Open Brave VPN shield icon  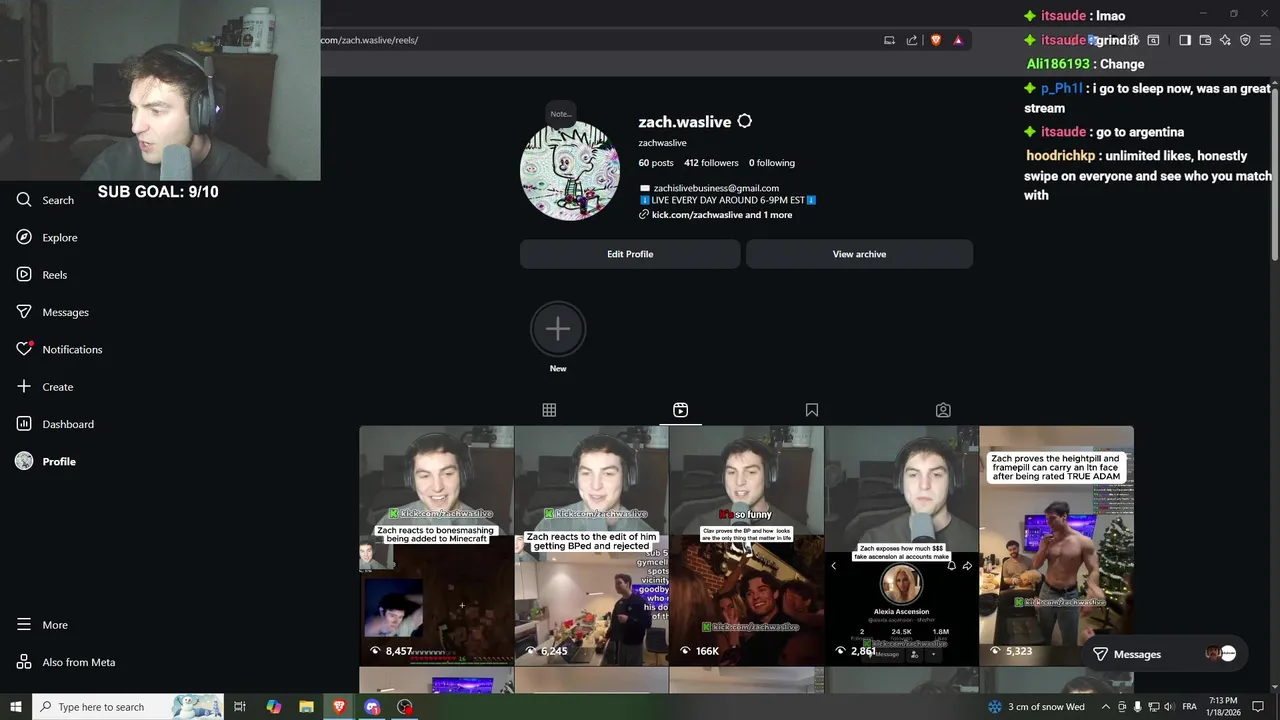coord(1245,40)
